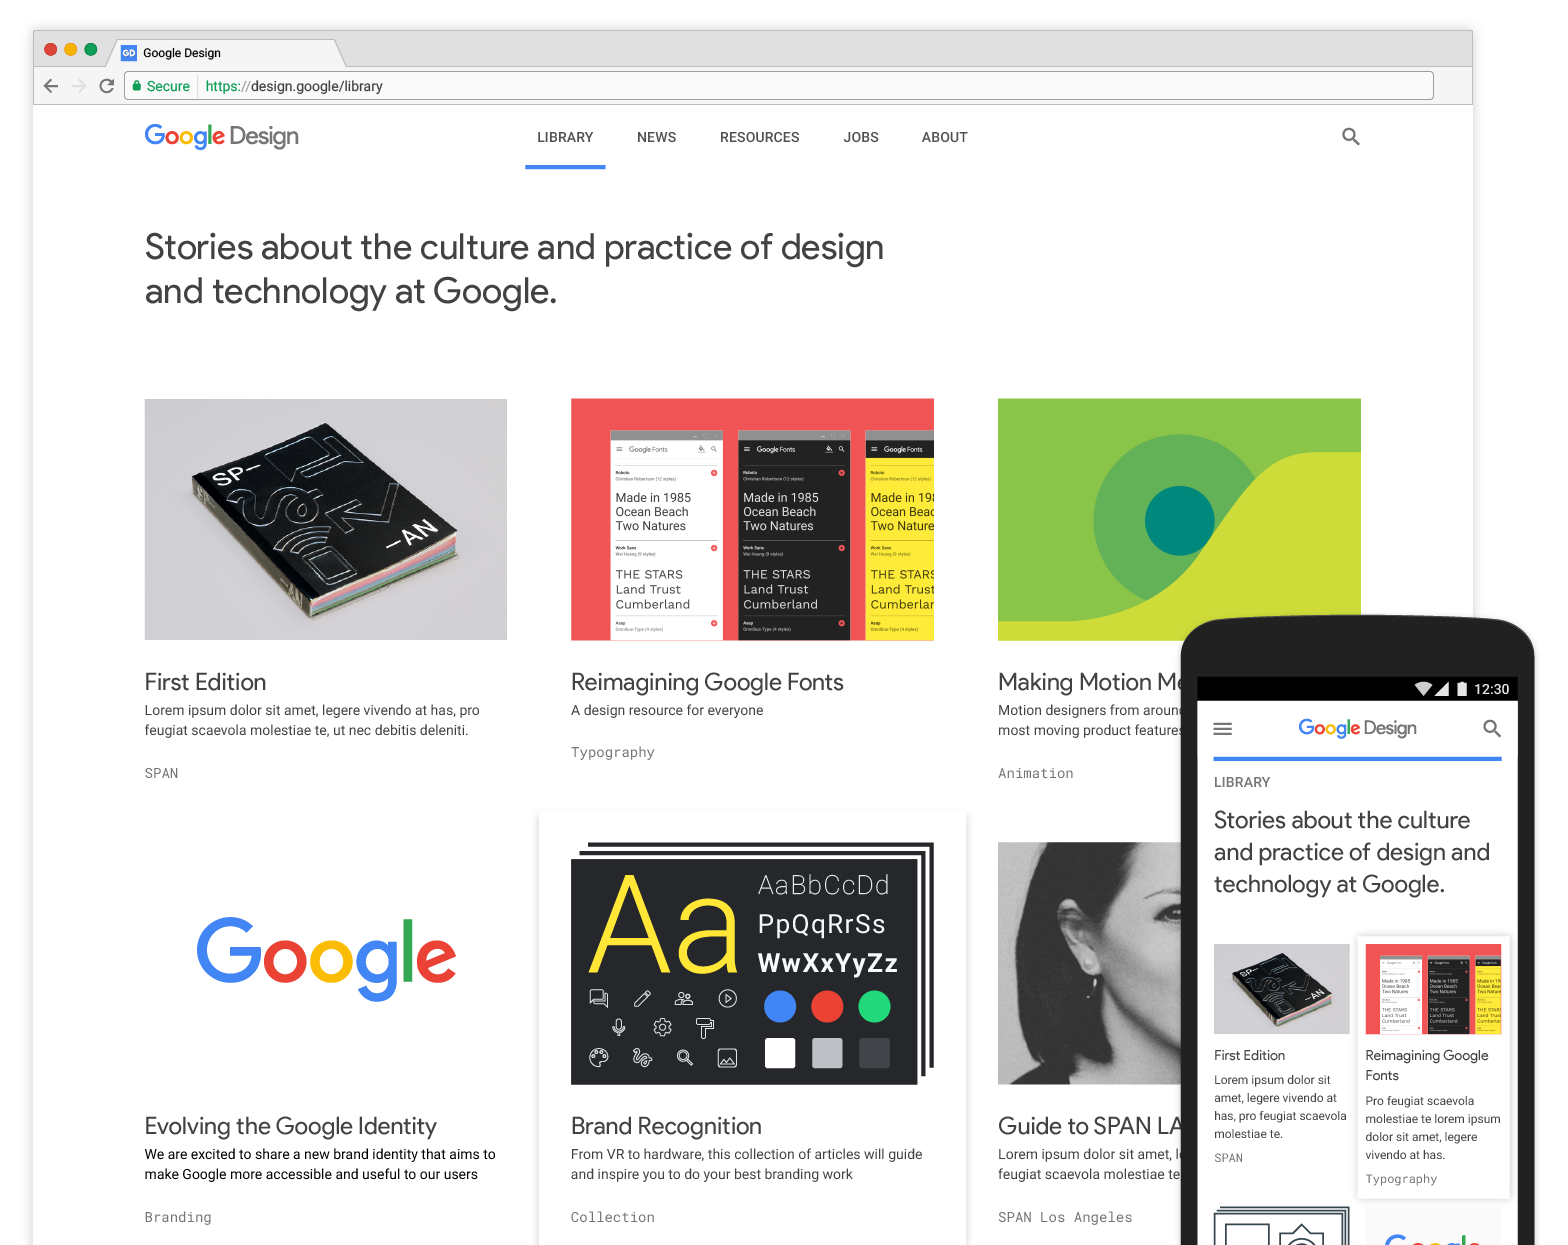
Task: Click the Secure padlock icon in the address bar
Action: point(137,86)
